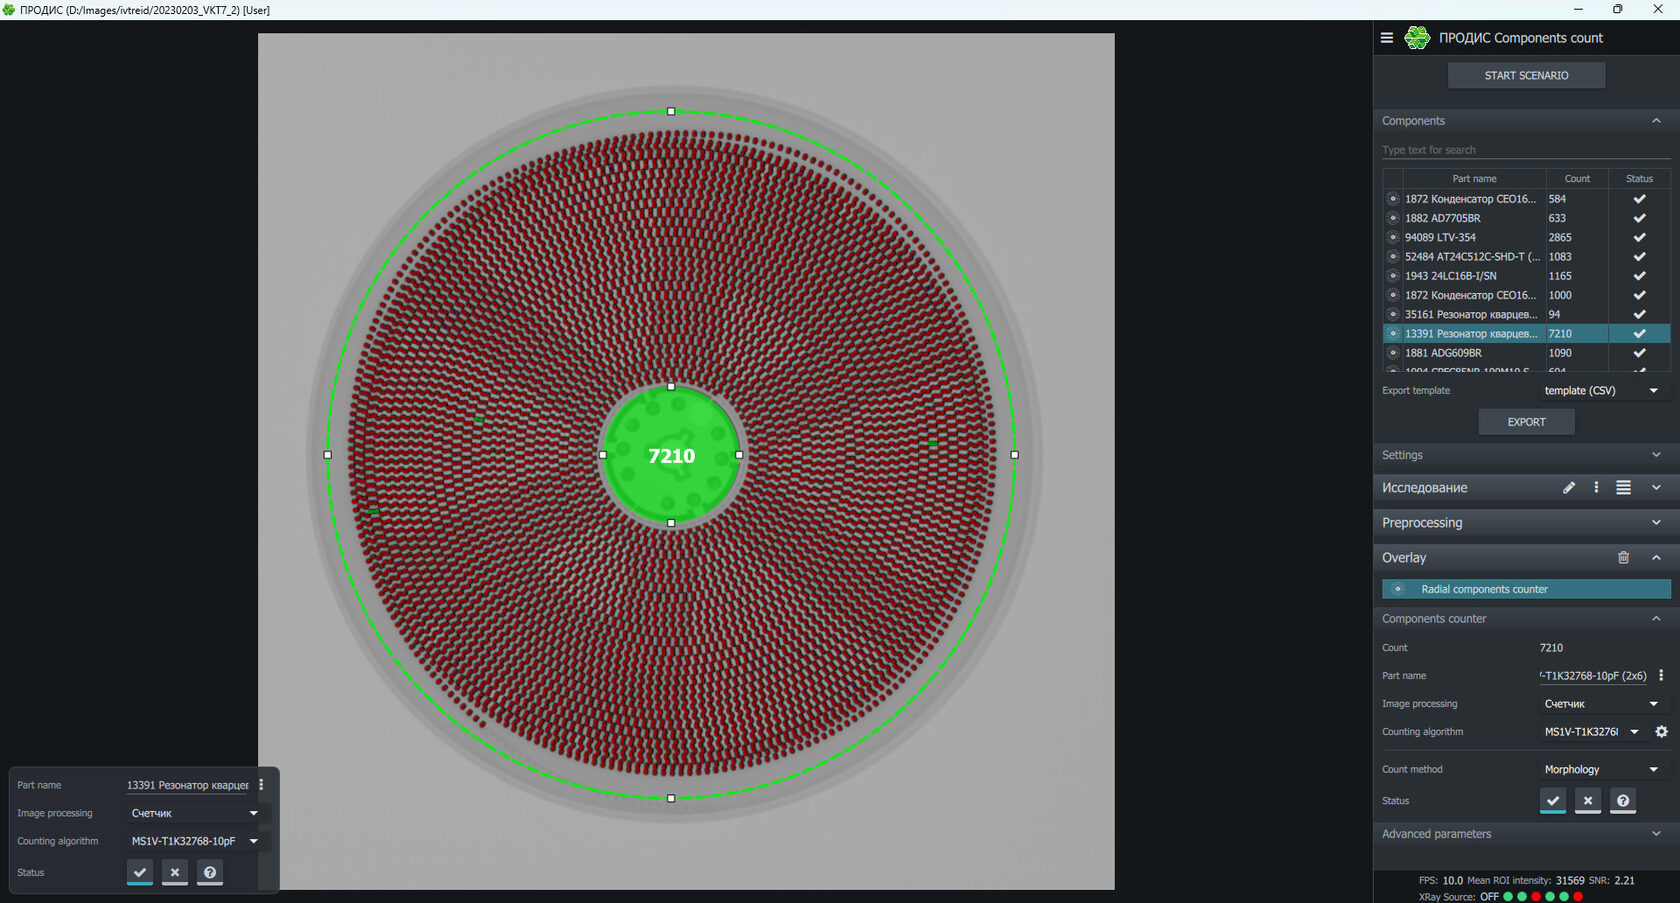Open the kebab menu in Исследование header
Screen dimensions: 1680x903
1596,488
